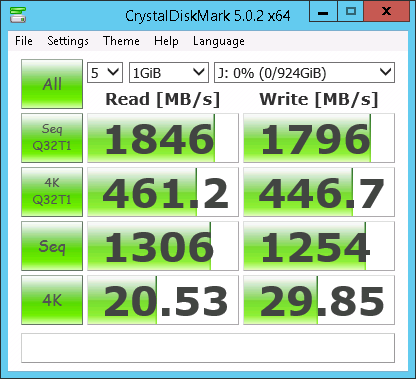This screenshot has width=416, height=379.
Task: Click the Read [MB/s] column header
Action: pos(163,99)
